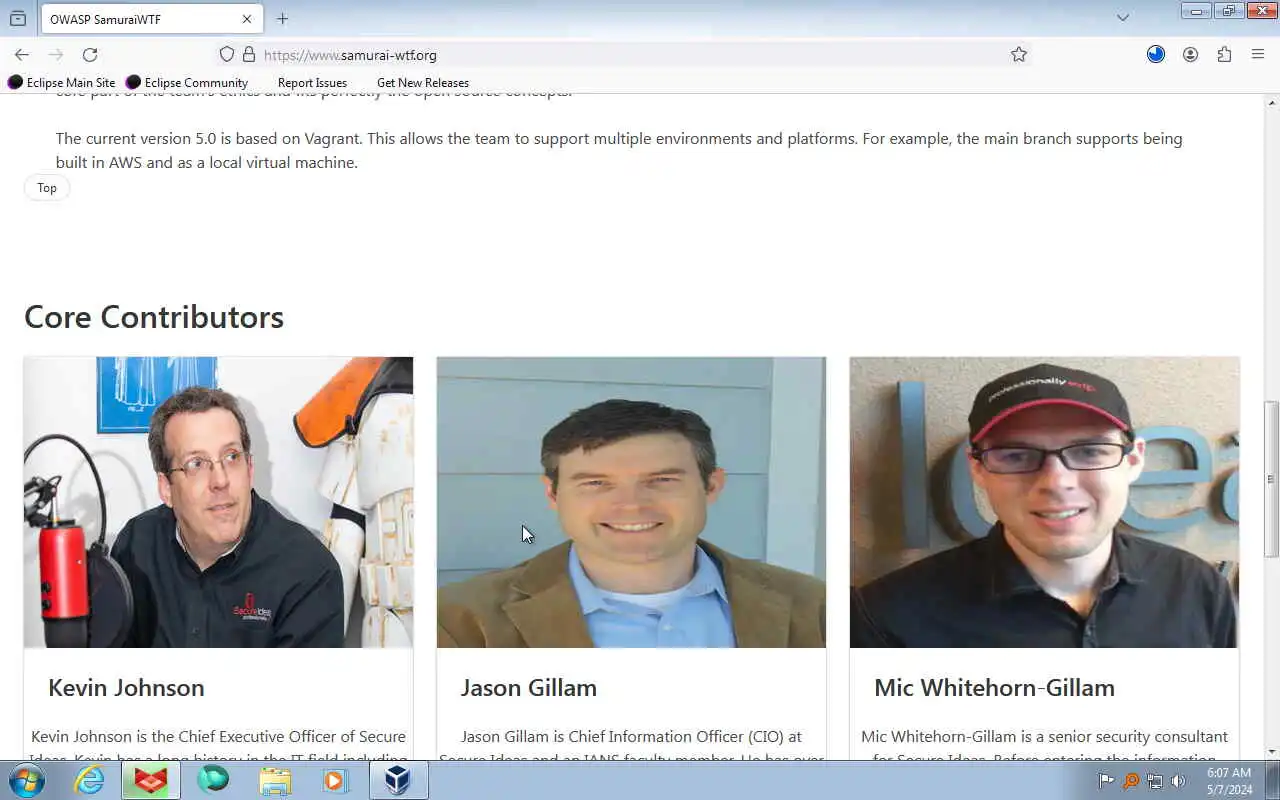Click the shield tracking protection icon
1280x800 pixels.
pyautogui.click(x=227, y=55)
